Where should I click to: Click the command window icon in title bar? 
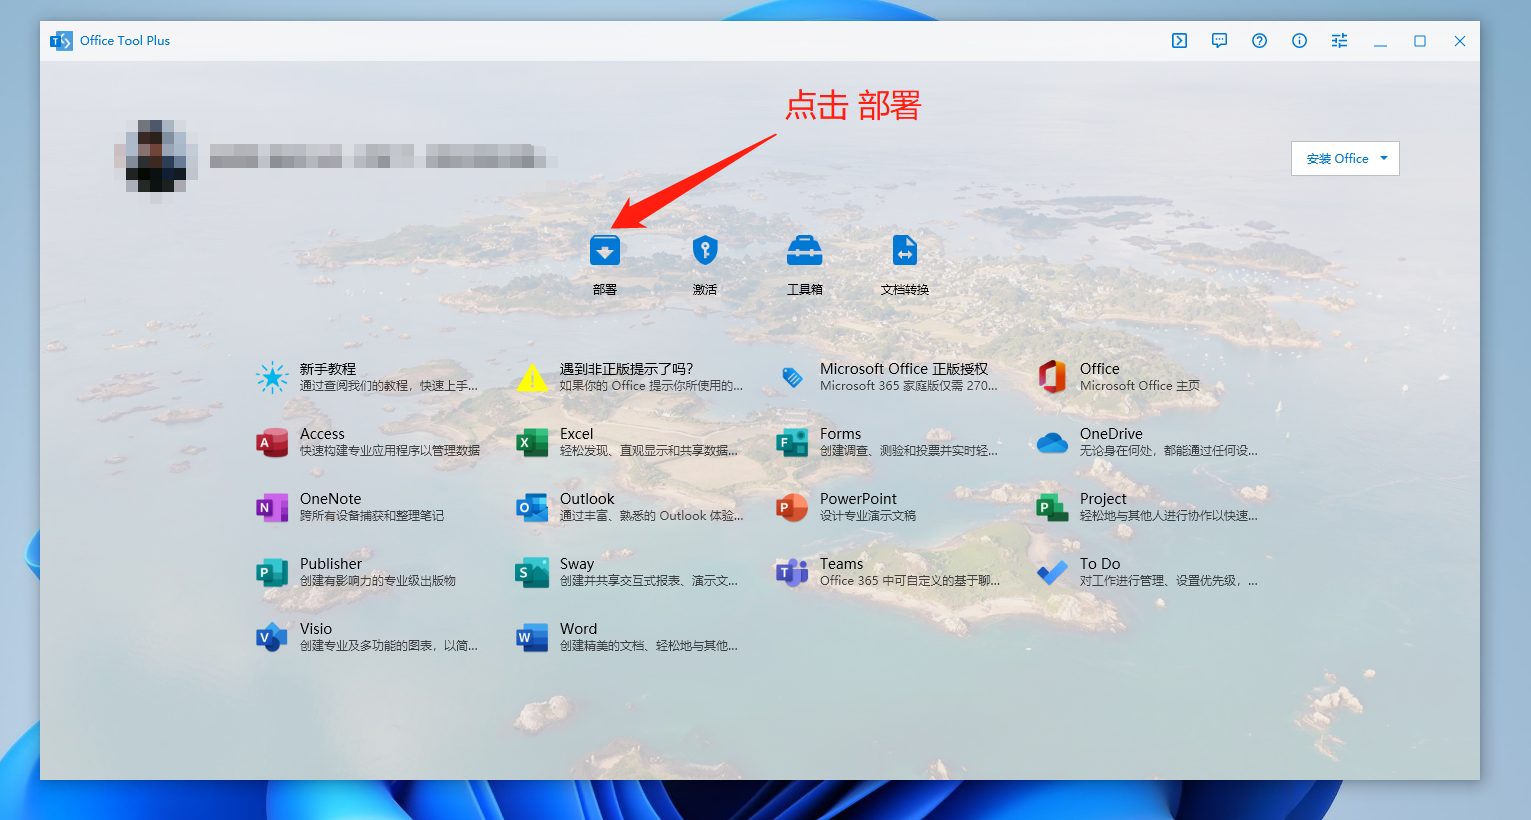pos(1180,41)
